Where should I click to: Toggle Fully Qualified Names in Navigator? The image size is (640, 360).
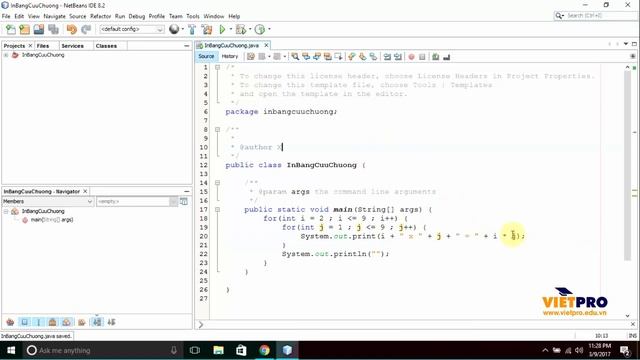(x=82, y=322)
